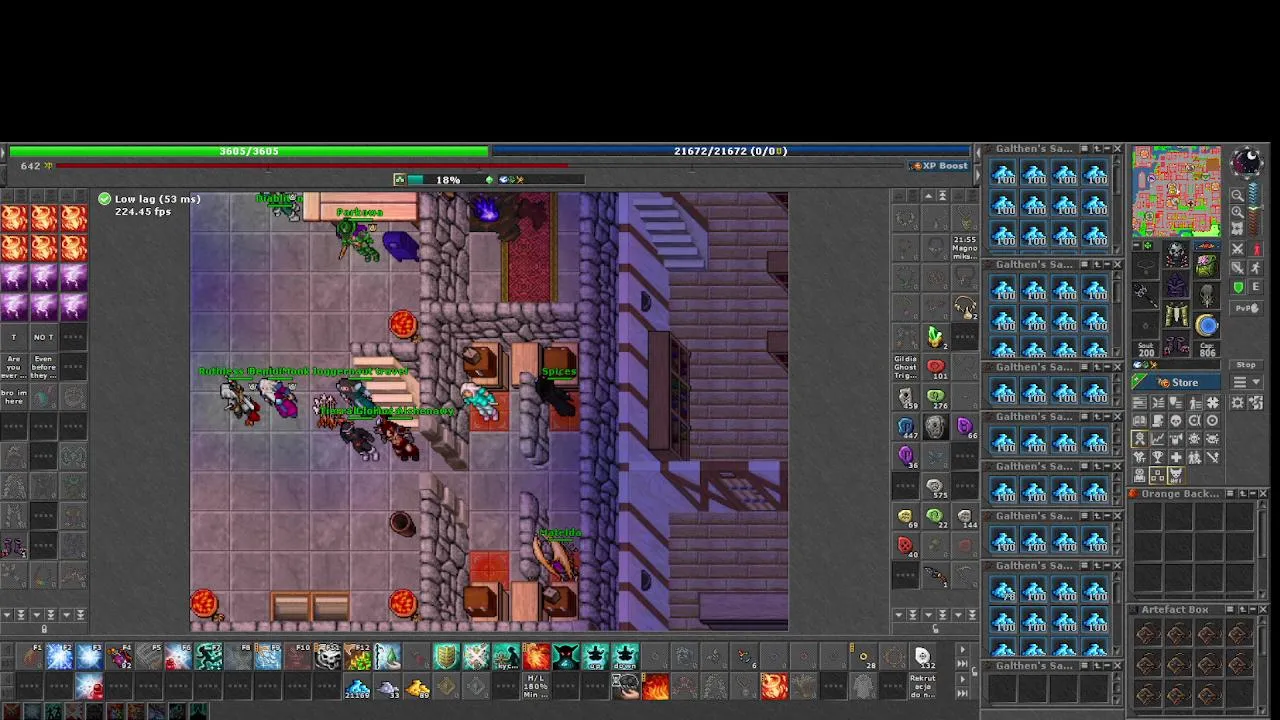The height and width of the screenshot is (720, 1280).
Task: Click the golden legs equipment slot
Action: (1176, 315)
